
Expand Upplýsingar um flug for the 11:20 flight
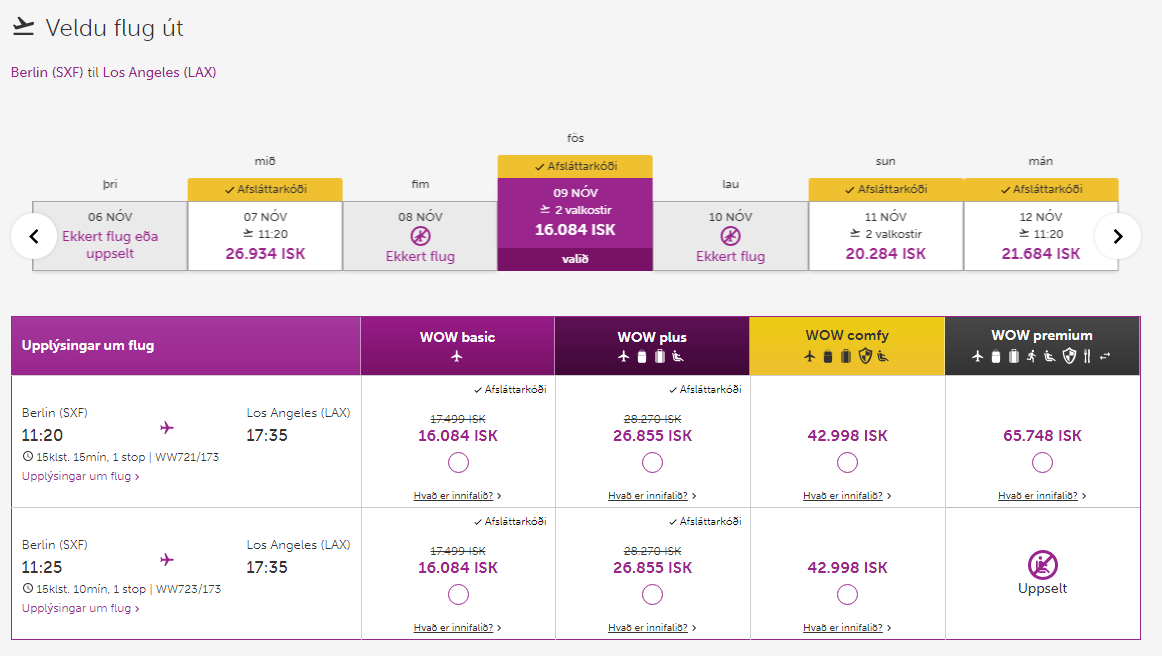pos(80,476)
